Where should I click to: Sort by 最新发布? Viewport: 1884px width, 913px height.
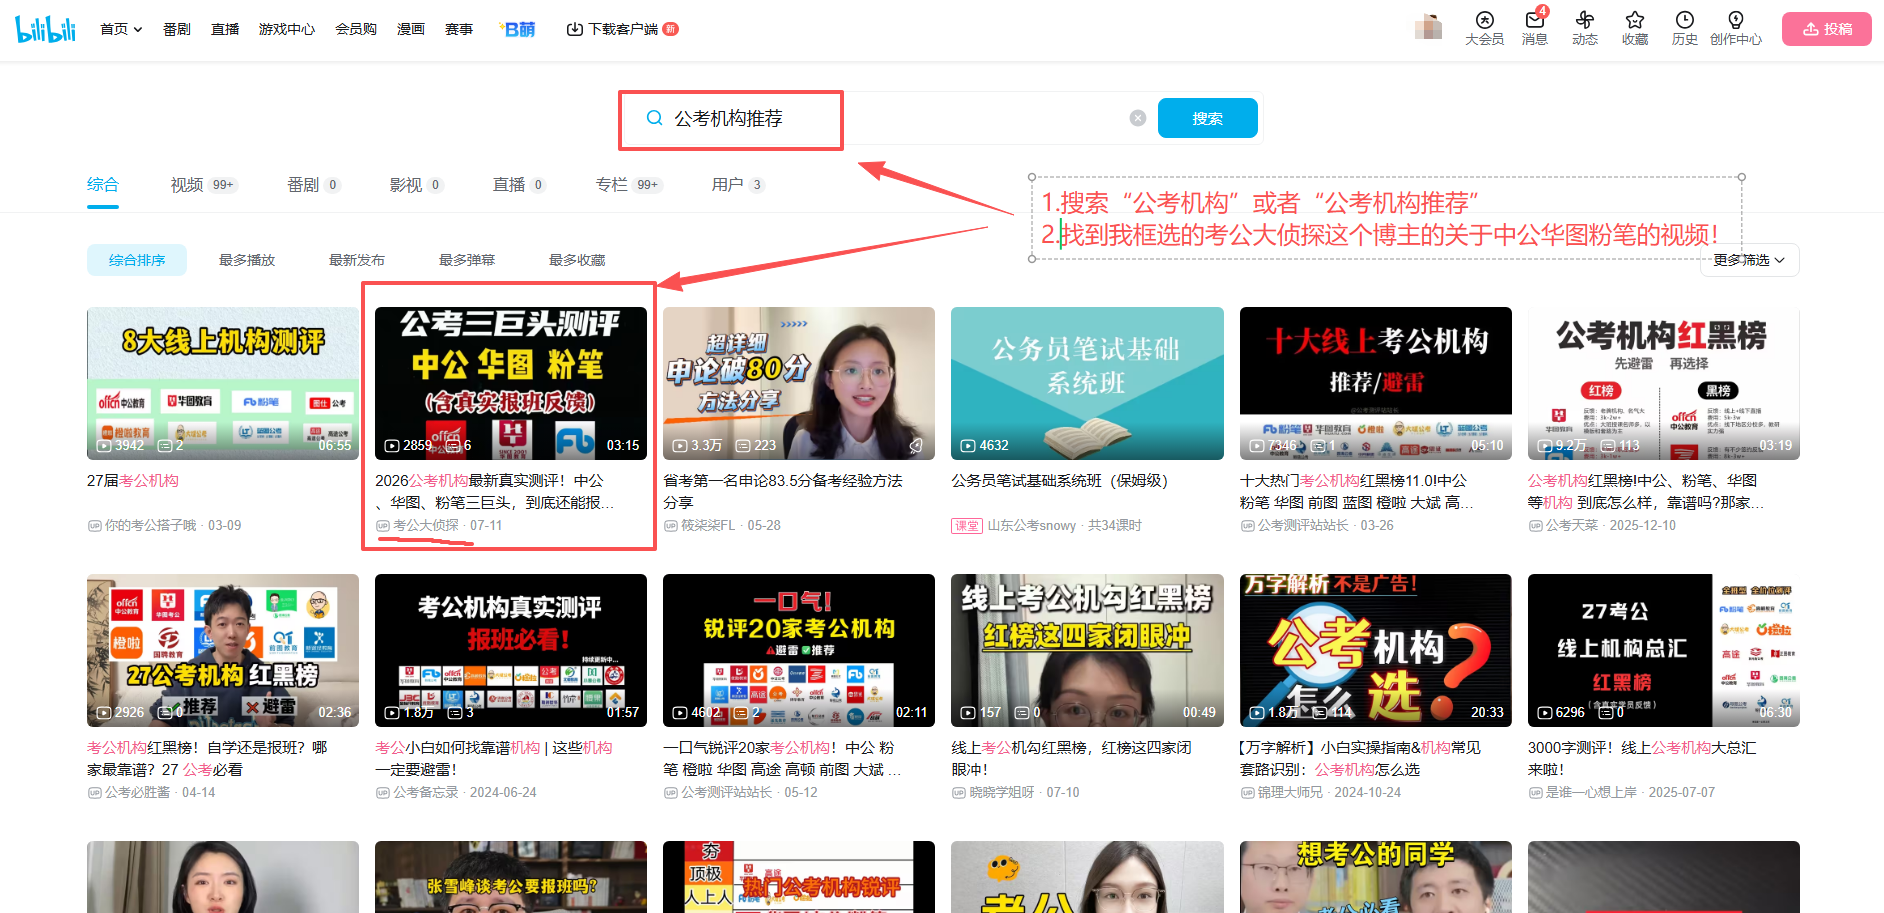tap(357, 260)
